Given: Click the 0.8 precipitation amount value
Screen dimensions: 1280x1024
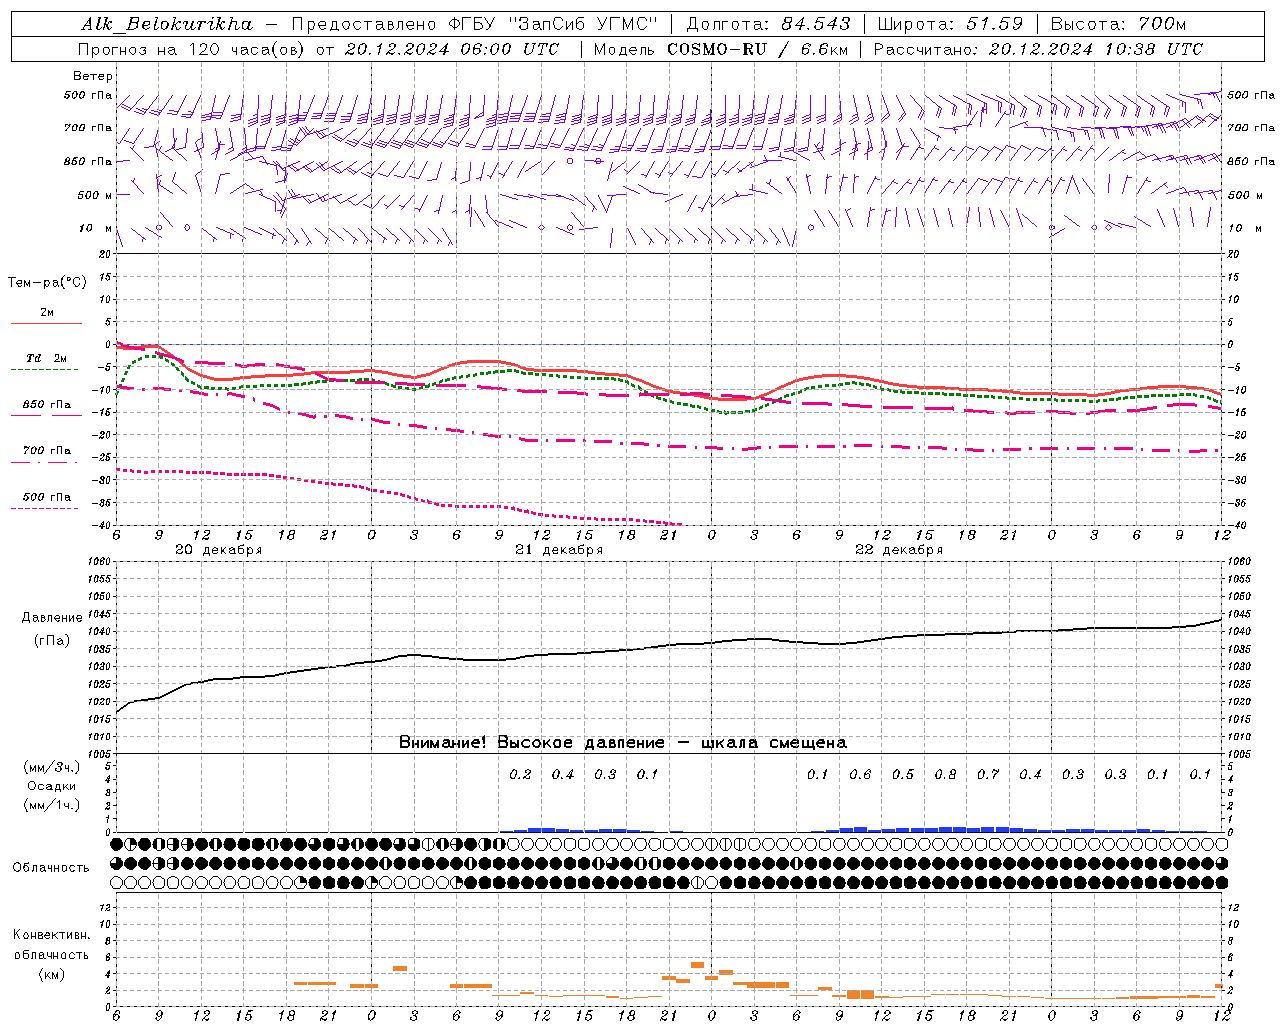Looking at the screenshot, I should (x=945, y=775).
